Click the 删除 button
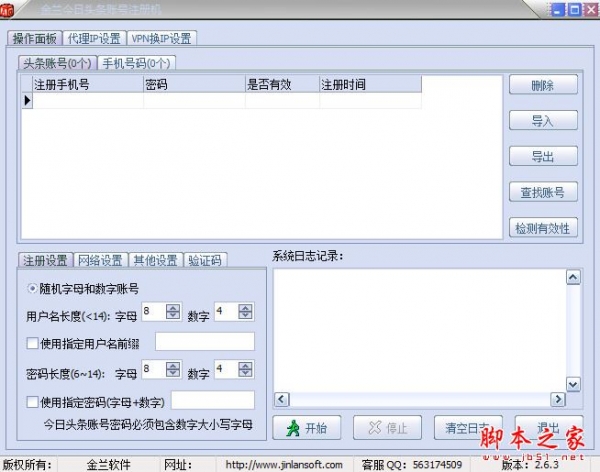Screen dimensions: 600x472 543,85
